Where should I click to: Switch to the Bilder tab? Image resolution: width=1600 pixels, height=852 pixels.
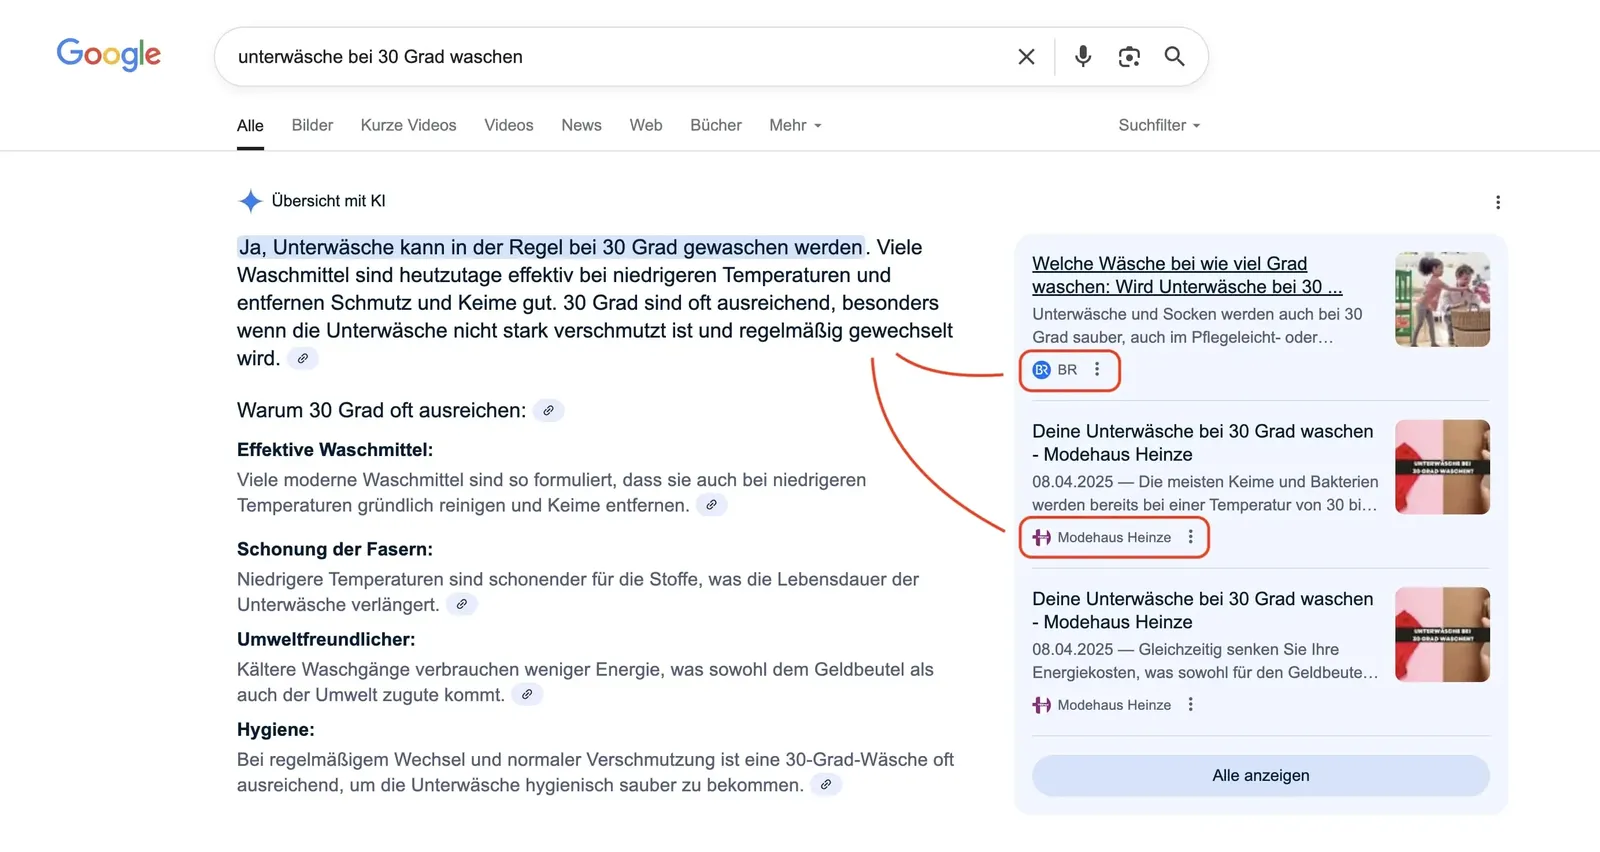312,125
